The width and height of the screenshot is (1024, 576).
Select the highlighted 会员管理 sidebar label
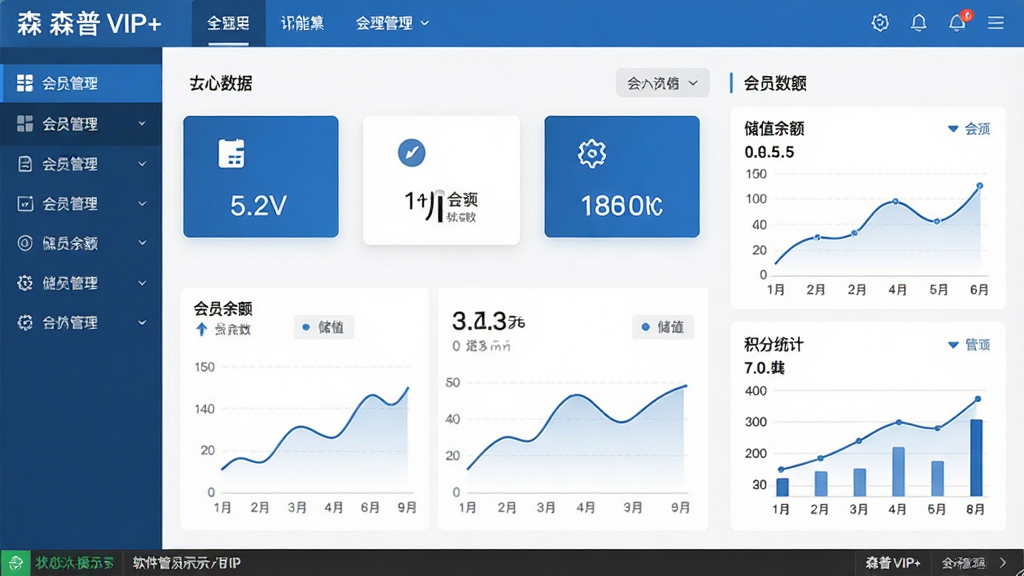click(x=70, y=84)
